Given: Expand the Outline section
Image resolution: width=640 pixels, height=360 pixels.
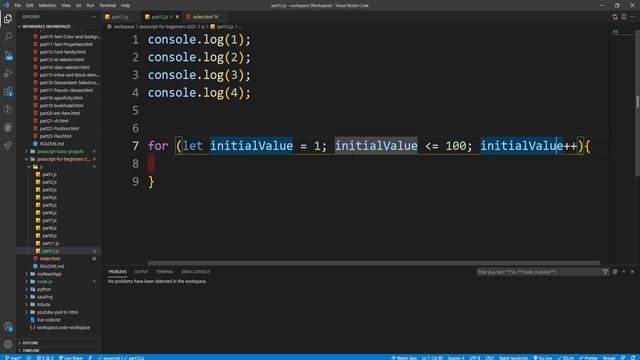Looking at the screenshot, I should click(58, 343).
